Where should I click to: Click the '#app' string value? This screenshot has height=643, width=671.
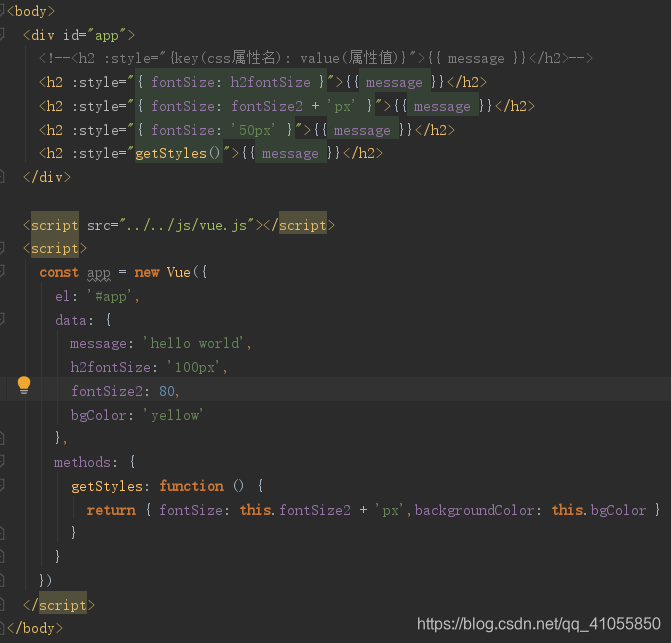(x=109, y=296)
